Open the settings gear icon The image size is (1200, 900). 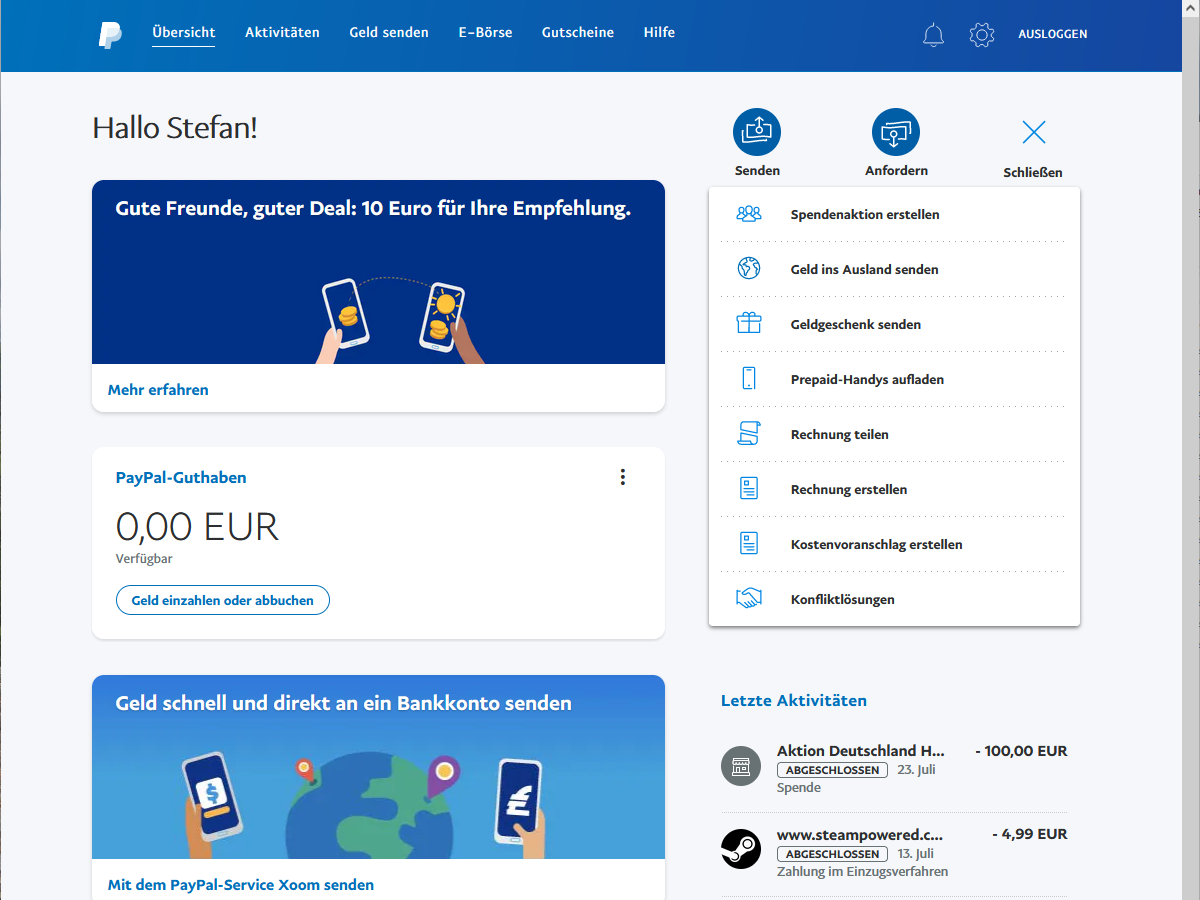point(982,35)
